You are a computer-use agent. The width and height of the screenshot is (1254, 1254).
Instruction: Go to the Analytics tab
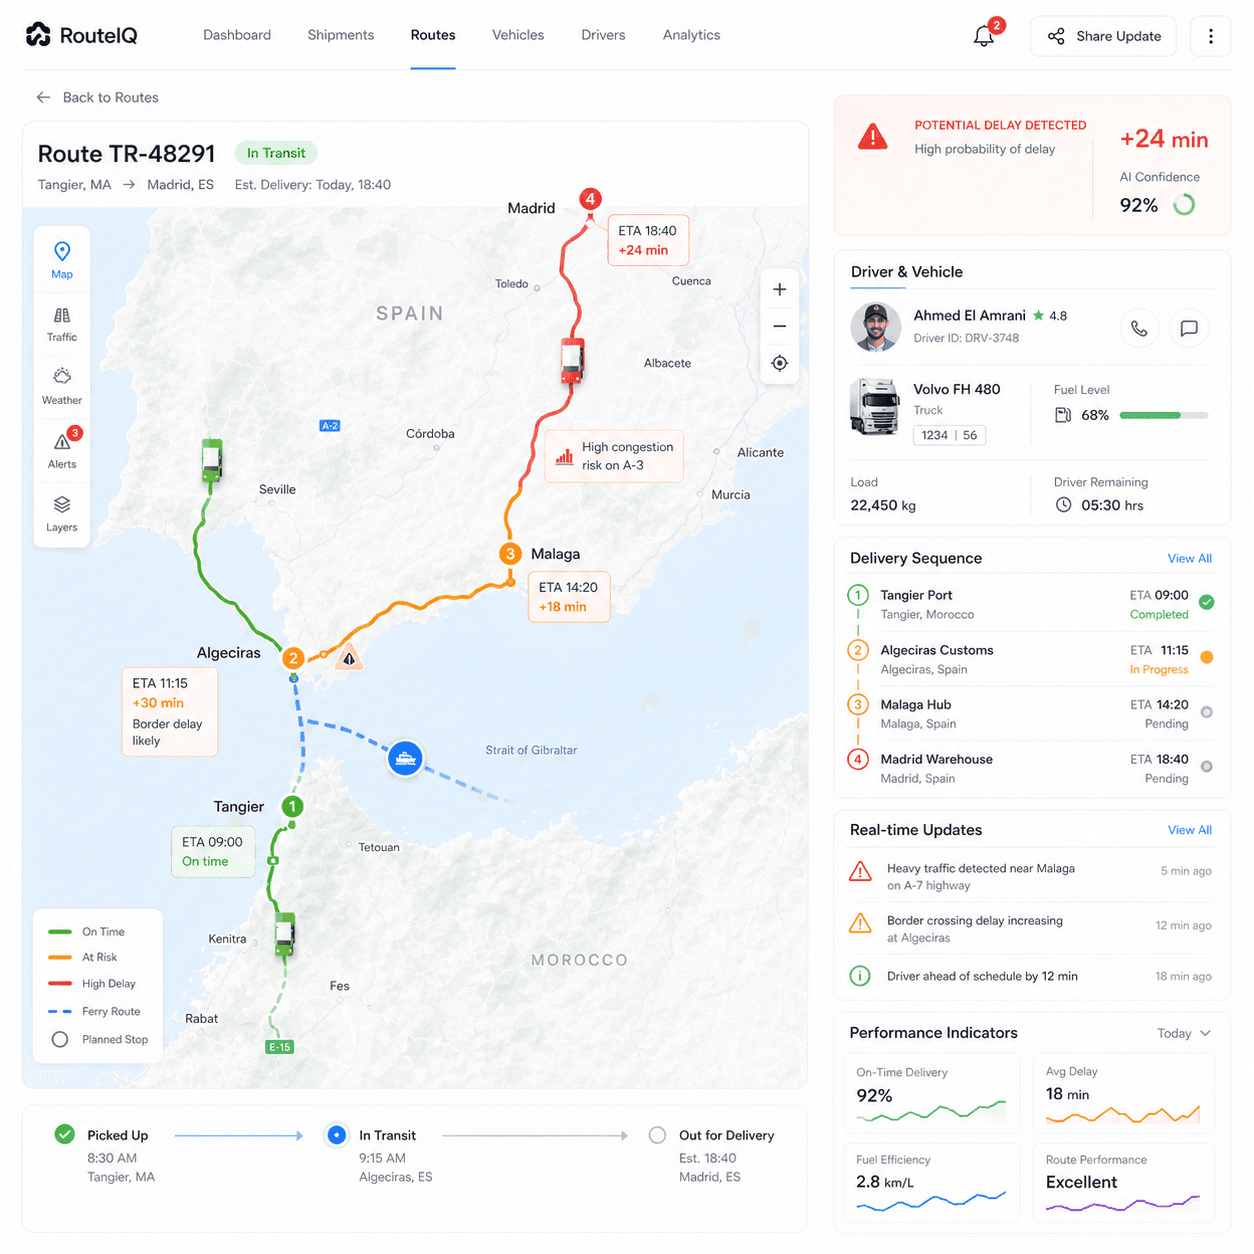[691, 35]
